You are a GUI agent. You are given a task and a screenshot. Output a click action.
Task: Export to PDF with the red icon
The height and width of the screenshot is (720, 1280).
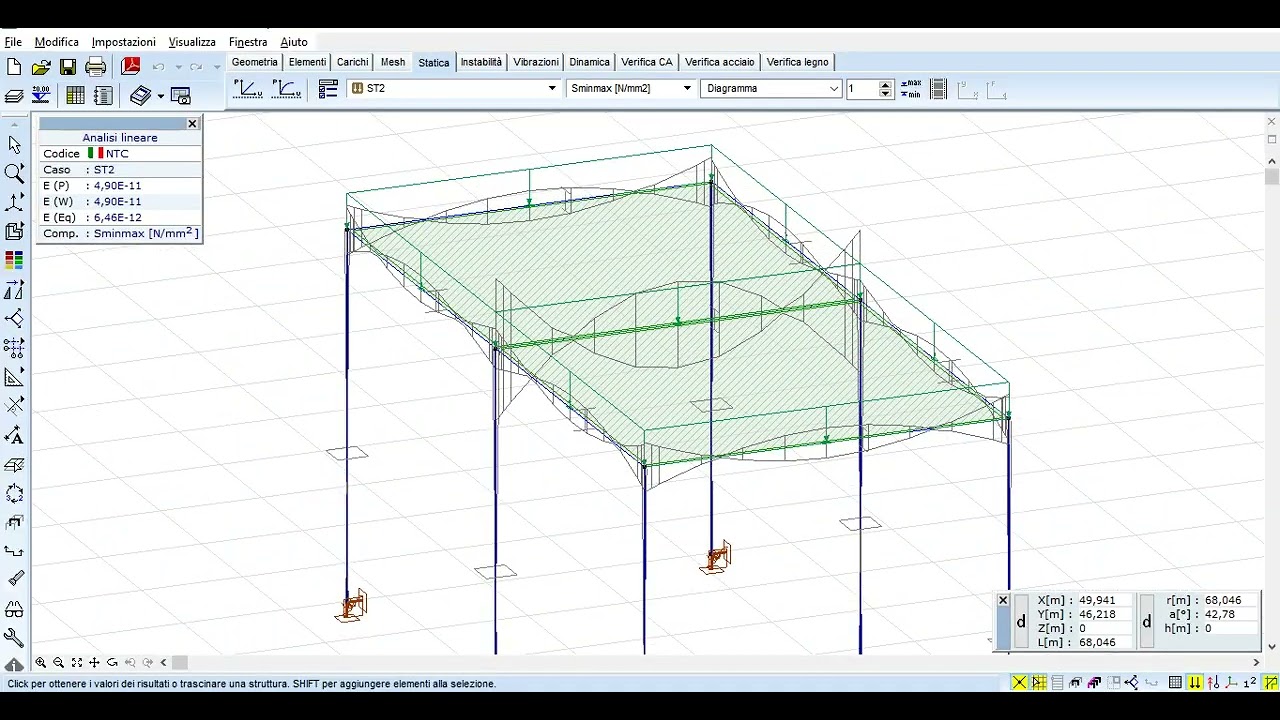click(131, 66)
